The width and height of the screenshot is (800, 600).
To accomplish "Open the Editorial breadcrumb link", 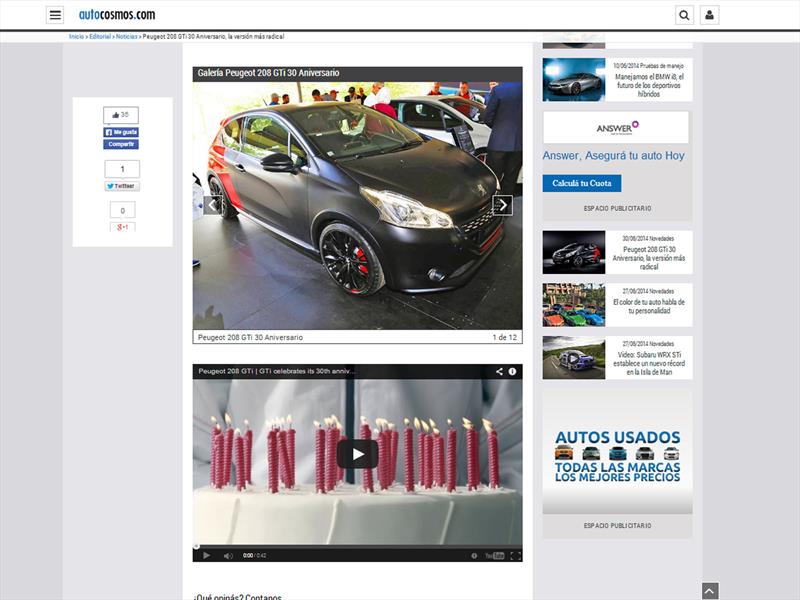I will [100, 36].
